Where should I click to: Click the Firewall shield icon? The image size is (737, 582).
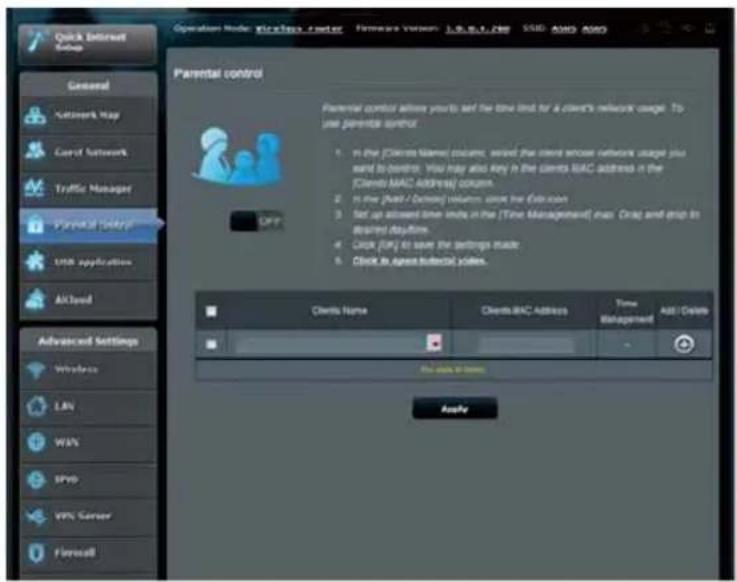click(36, 553)
